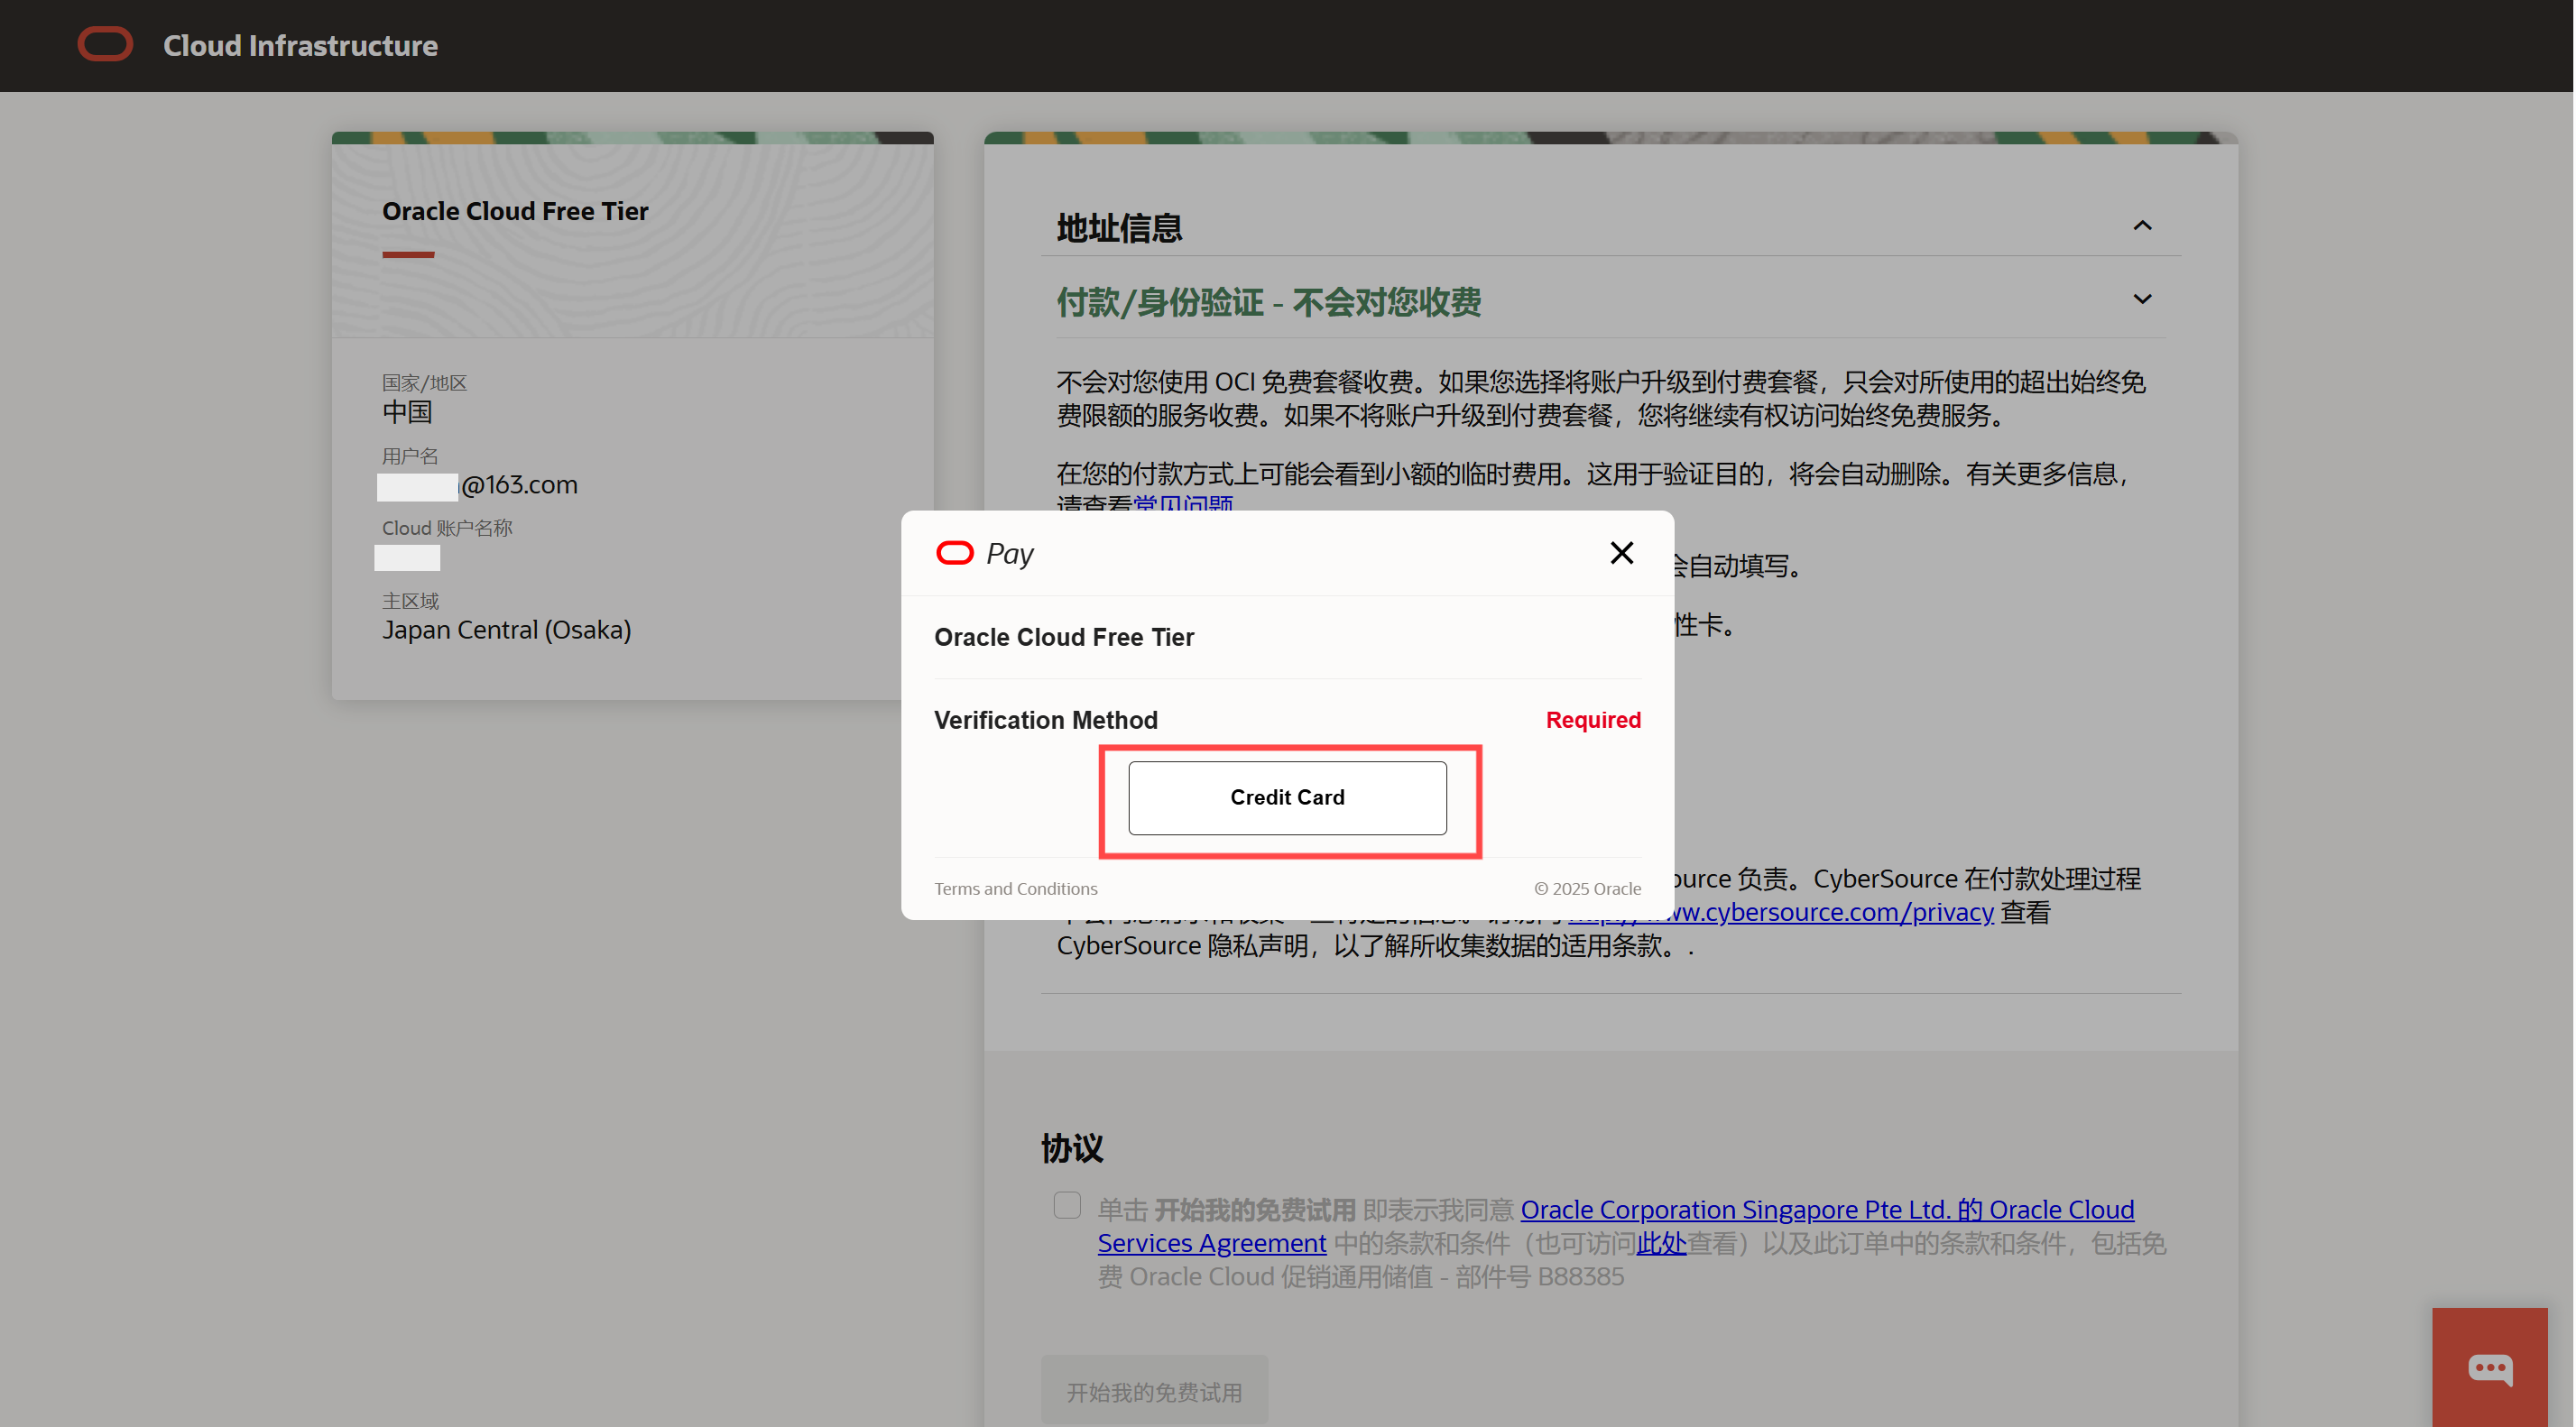Click the 主区域 label
2576x1427 pixels.
[x=410, y=601]
